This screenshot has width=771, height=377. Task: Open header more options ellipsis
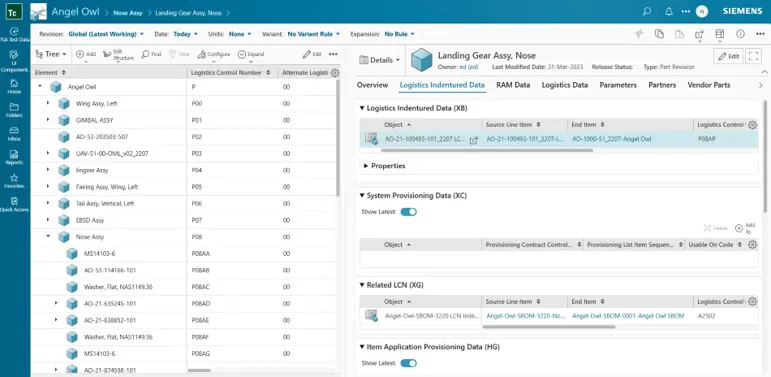coord(685,11)
